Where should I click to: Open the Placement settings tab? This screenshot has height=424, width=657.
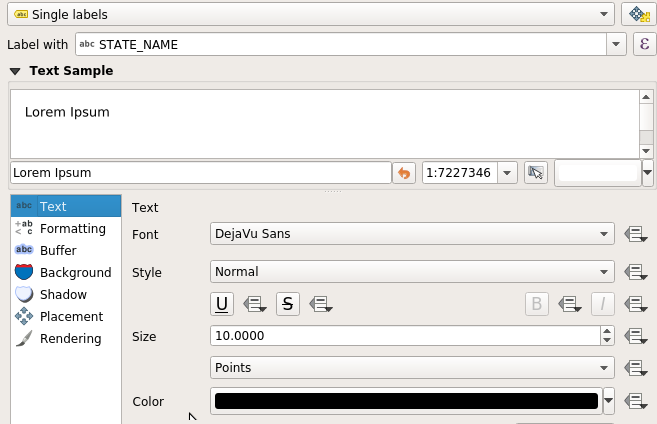71,316
